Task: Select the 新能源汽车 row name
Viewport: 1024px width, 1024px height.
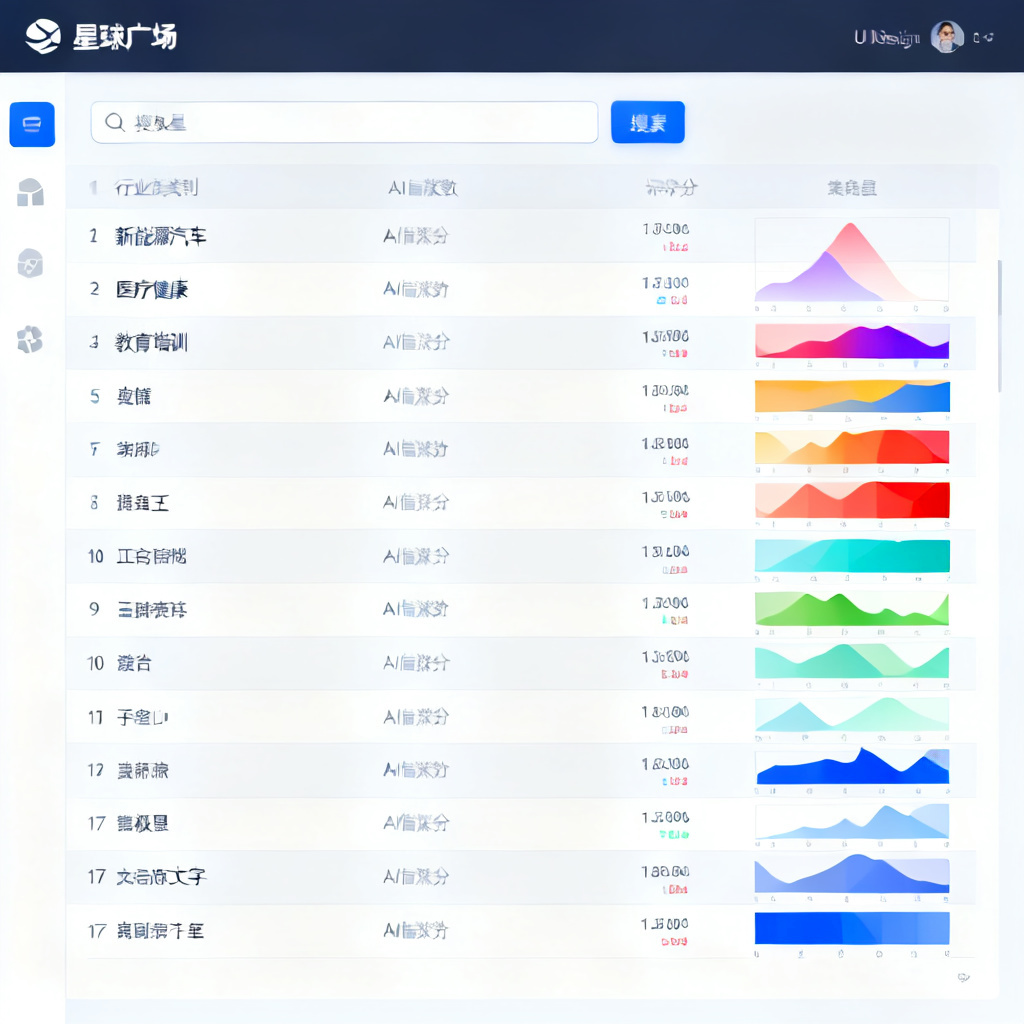Action: tap(161, 236)
